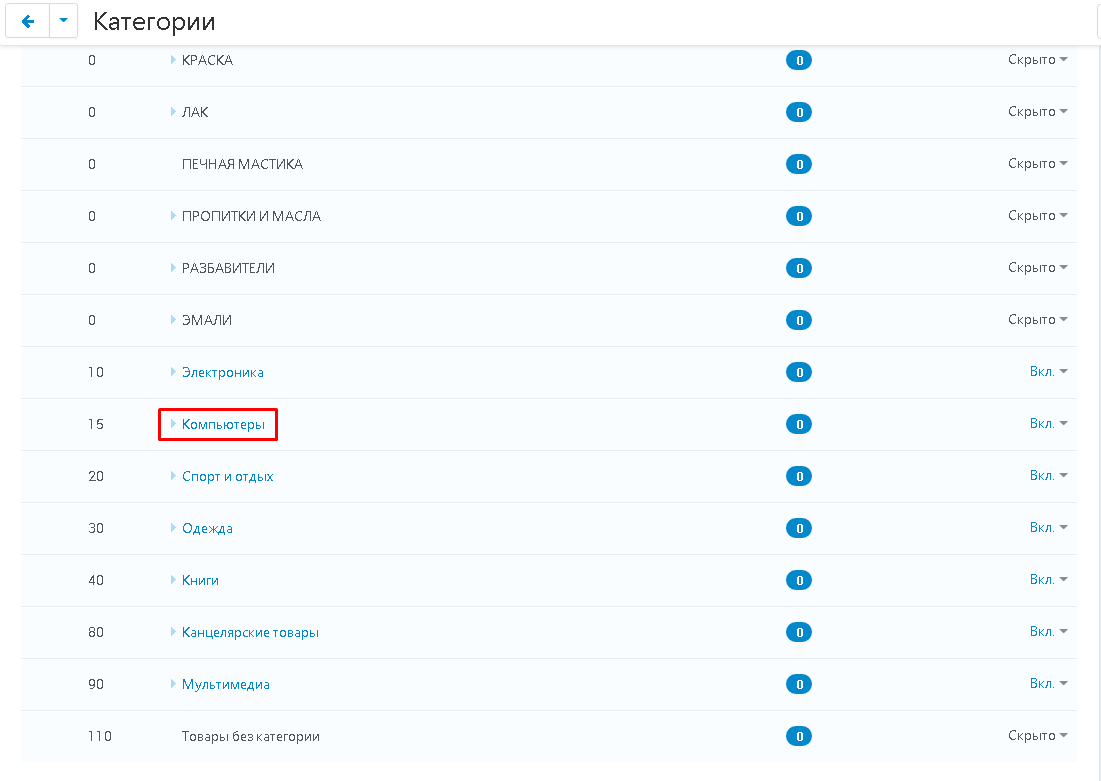Viewport: 1101px width, 781px height.
Task: Expand the Спорт и отдых category
Action: tap(173, 475)
